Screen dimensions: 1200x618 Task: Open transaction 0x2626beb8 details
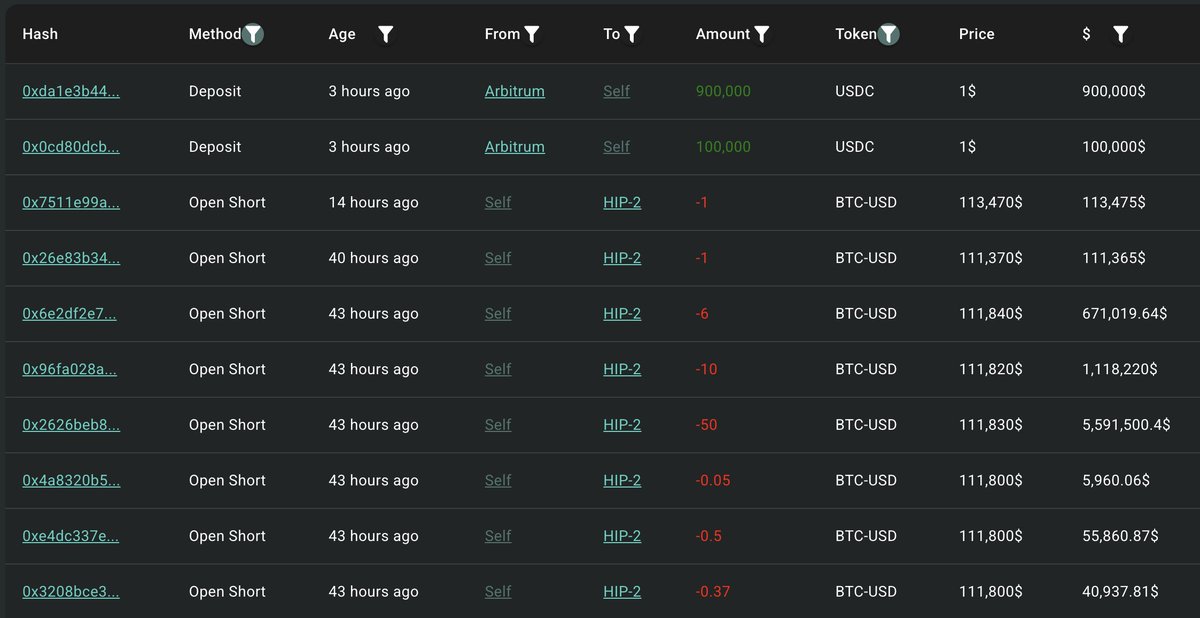tap(71, 425)
